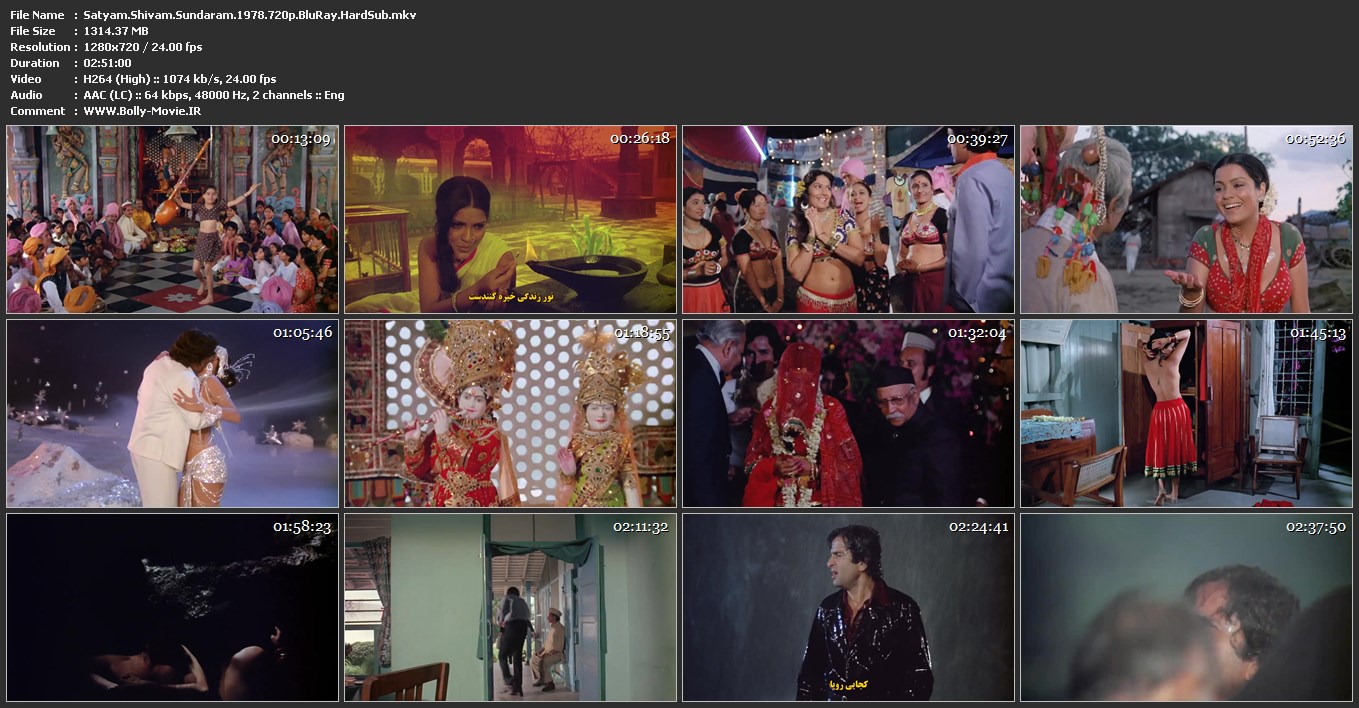This screenshot has width=1359, height=708.
Task: Click the duration value 02:51:00
Action: (107, 63)
